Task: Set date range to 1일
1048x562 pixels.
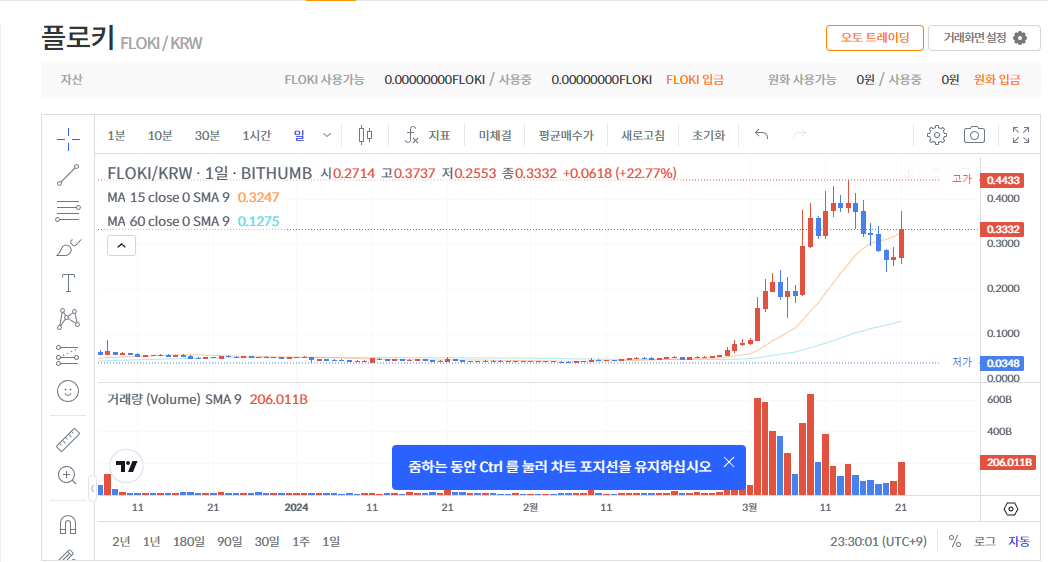Action: [332, 541]
